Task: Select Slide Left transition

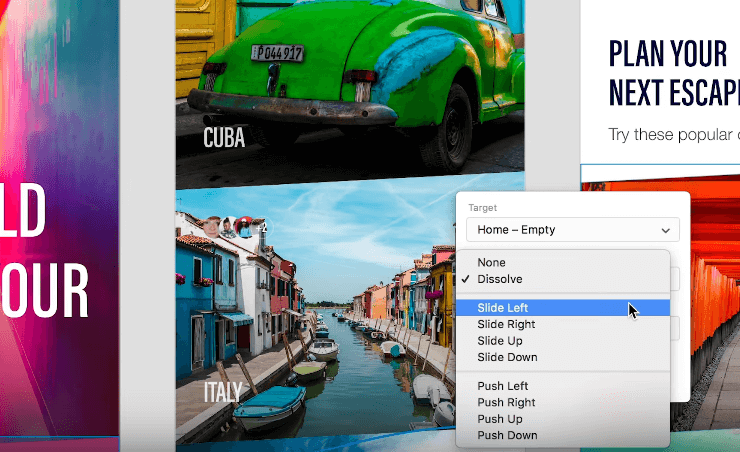Action: pos(563,308)
